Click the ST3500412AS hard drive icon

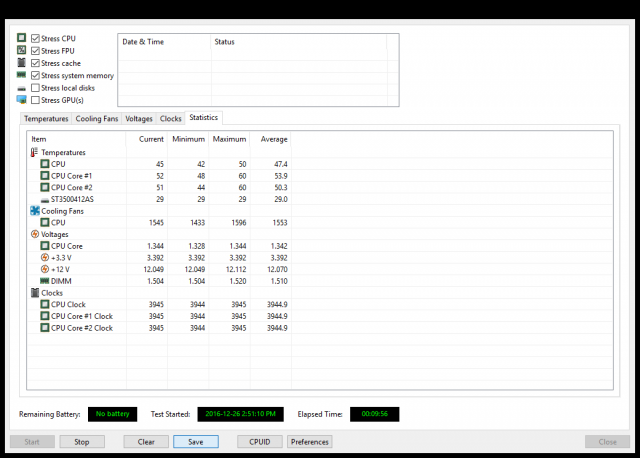point(45,200)
